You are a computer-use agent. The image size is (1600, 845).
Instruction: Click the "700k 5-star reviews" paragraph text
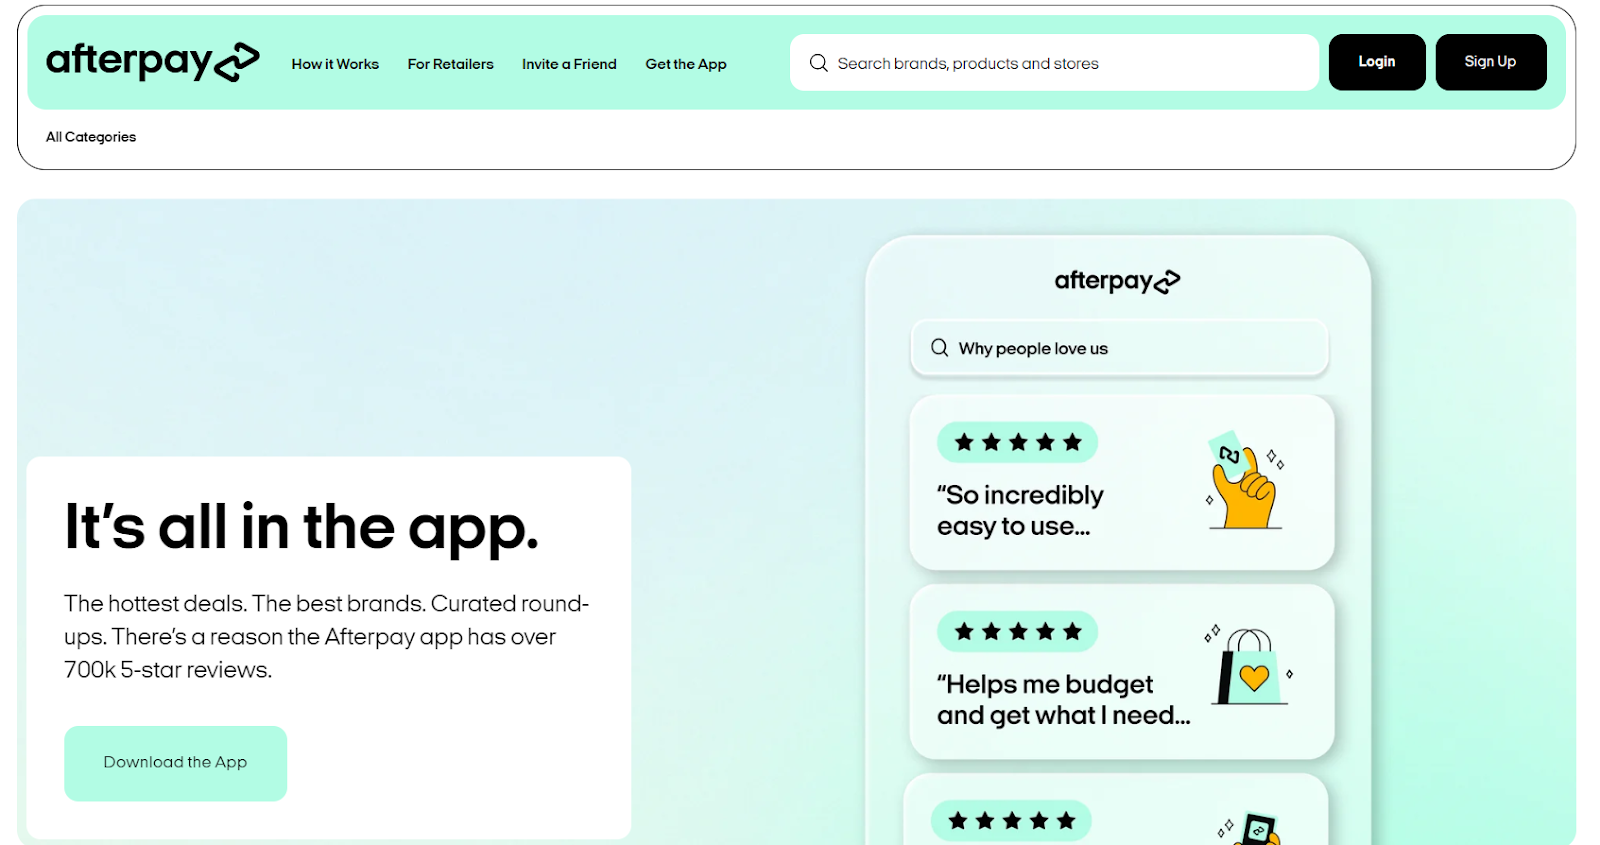pos(327,637)
